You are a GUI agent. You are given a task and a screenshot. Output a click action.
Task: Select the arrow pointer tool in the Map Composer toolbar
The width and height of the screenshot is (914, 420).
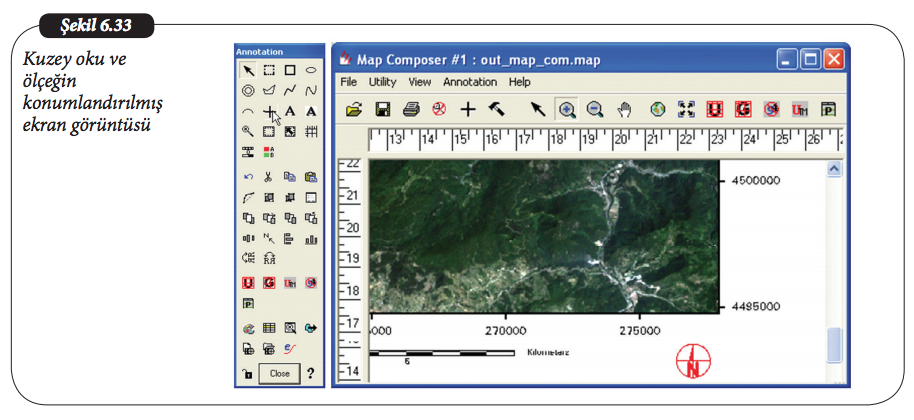point(538,110)
